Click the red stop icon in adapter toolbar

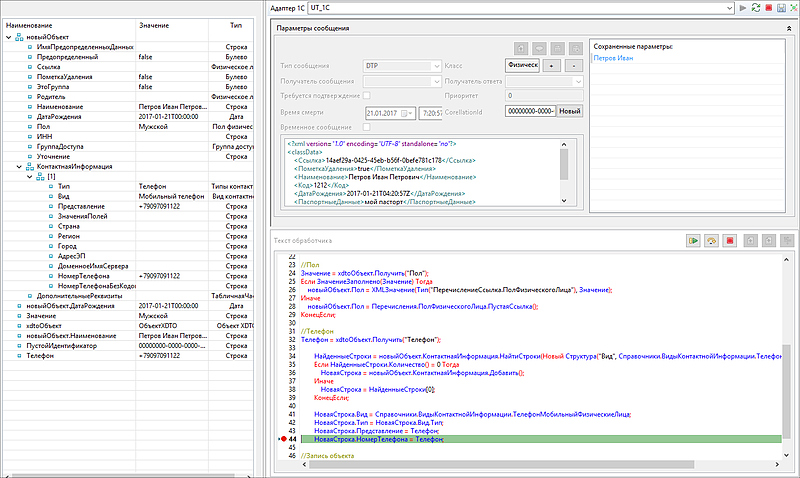767,8
